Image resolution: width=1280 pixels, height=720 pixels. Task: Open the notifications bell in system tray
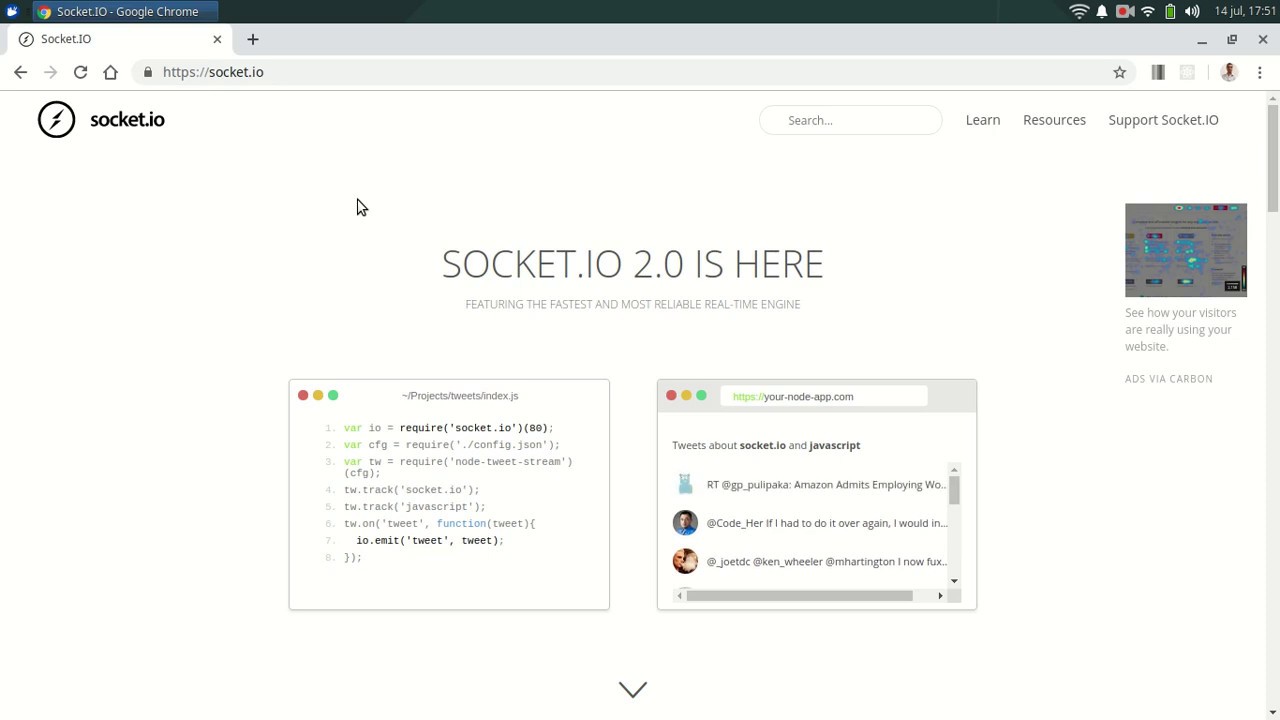pyautogui.click(x=1102, y=11)
